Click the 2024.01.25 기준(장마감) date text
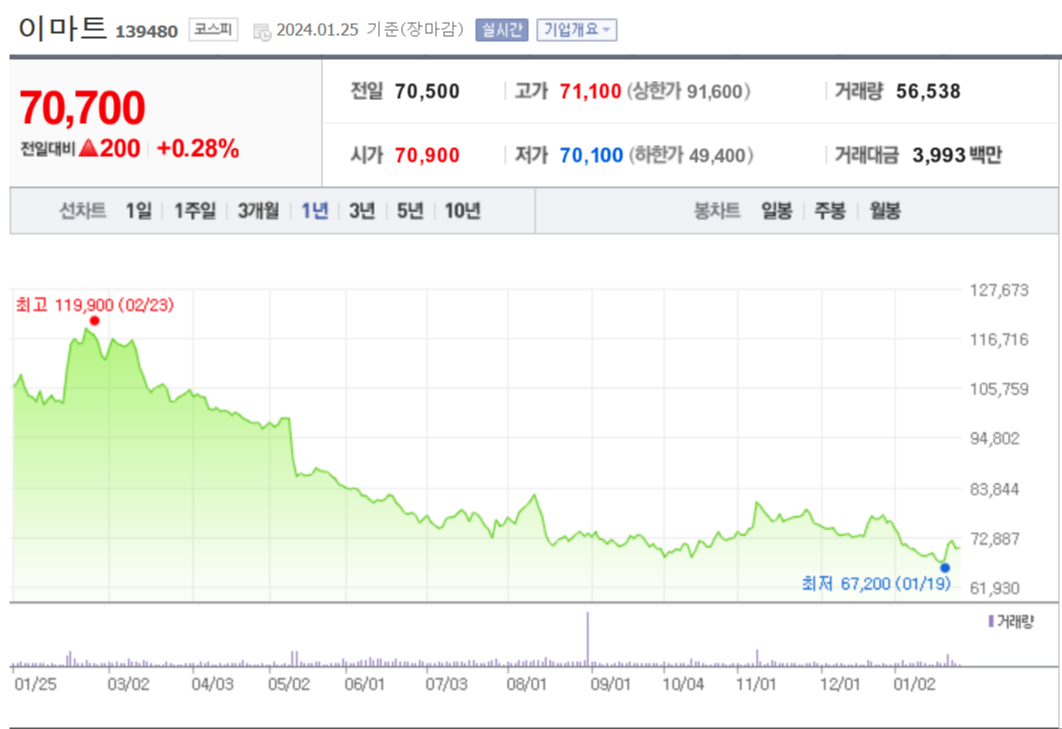The image size is (1062, 729). [x=370, y=30]
